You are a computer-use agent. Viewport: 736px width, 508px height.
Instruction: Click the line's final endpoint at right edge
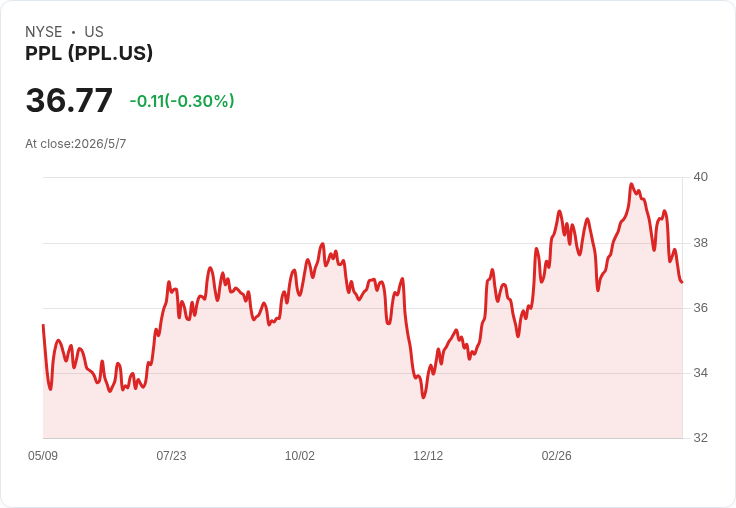[682, 282]
